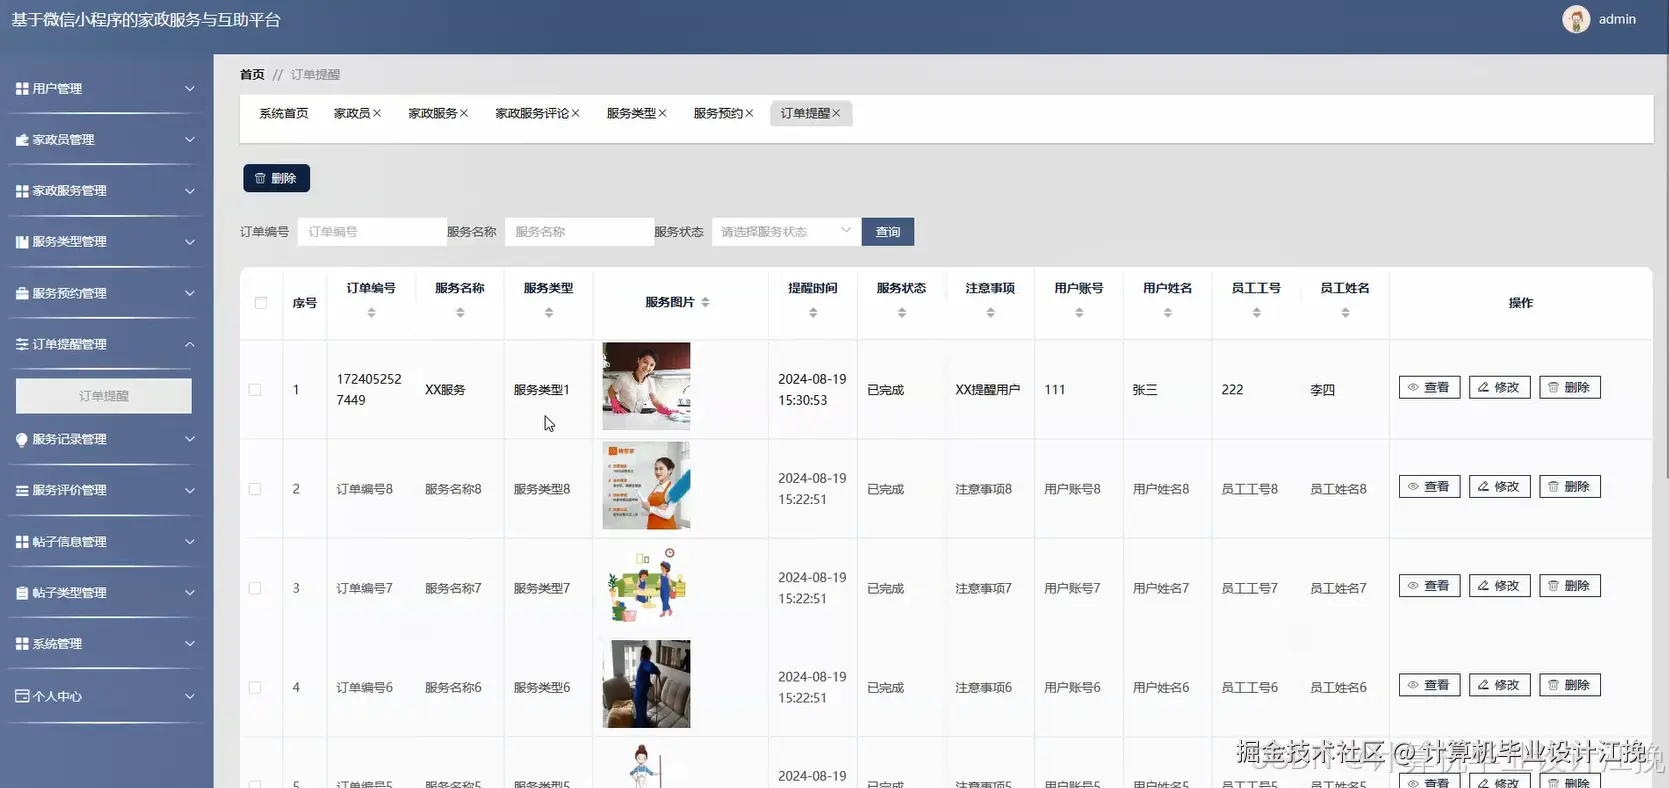Click 查看 for the 订单编号6 row
1669x788 pixels.
1429,685
